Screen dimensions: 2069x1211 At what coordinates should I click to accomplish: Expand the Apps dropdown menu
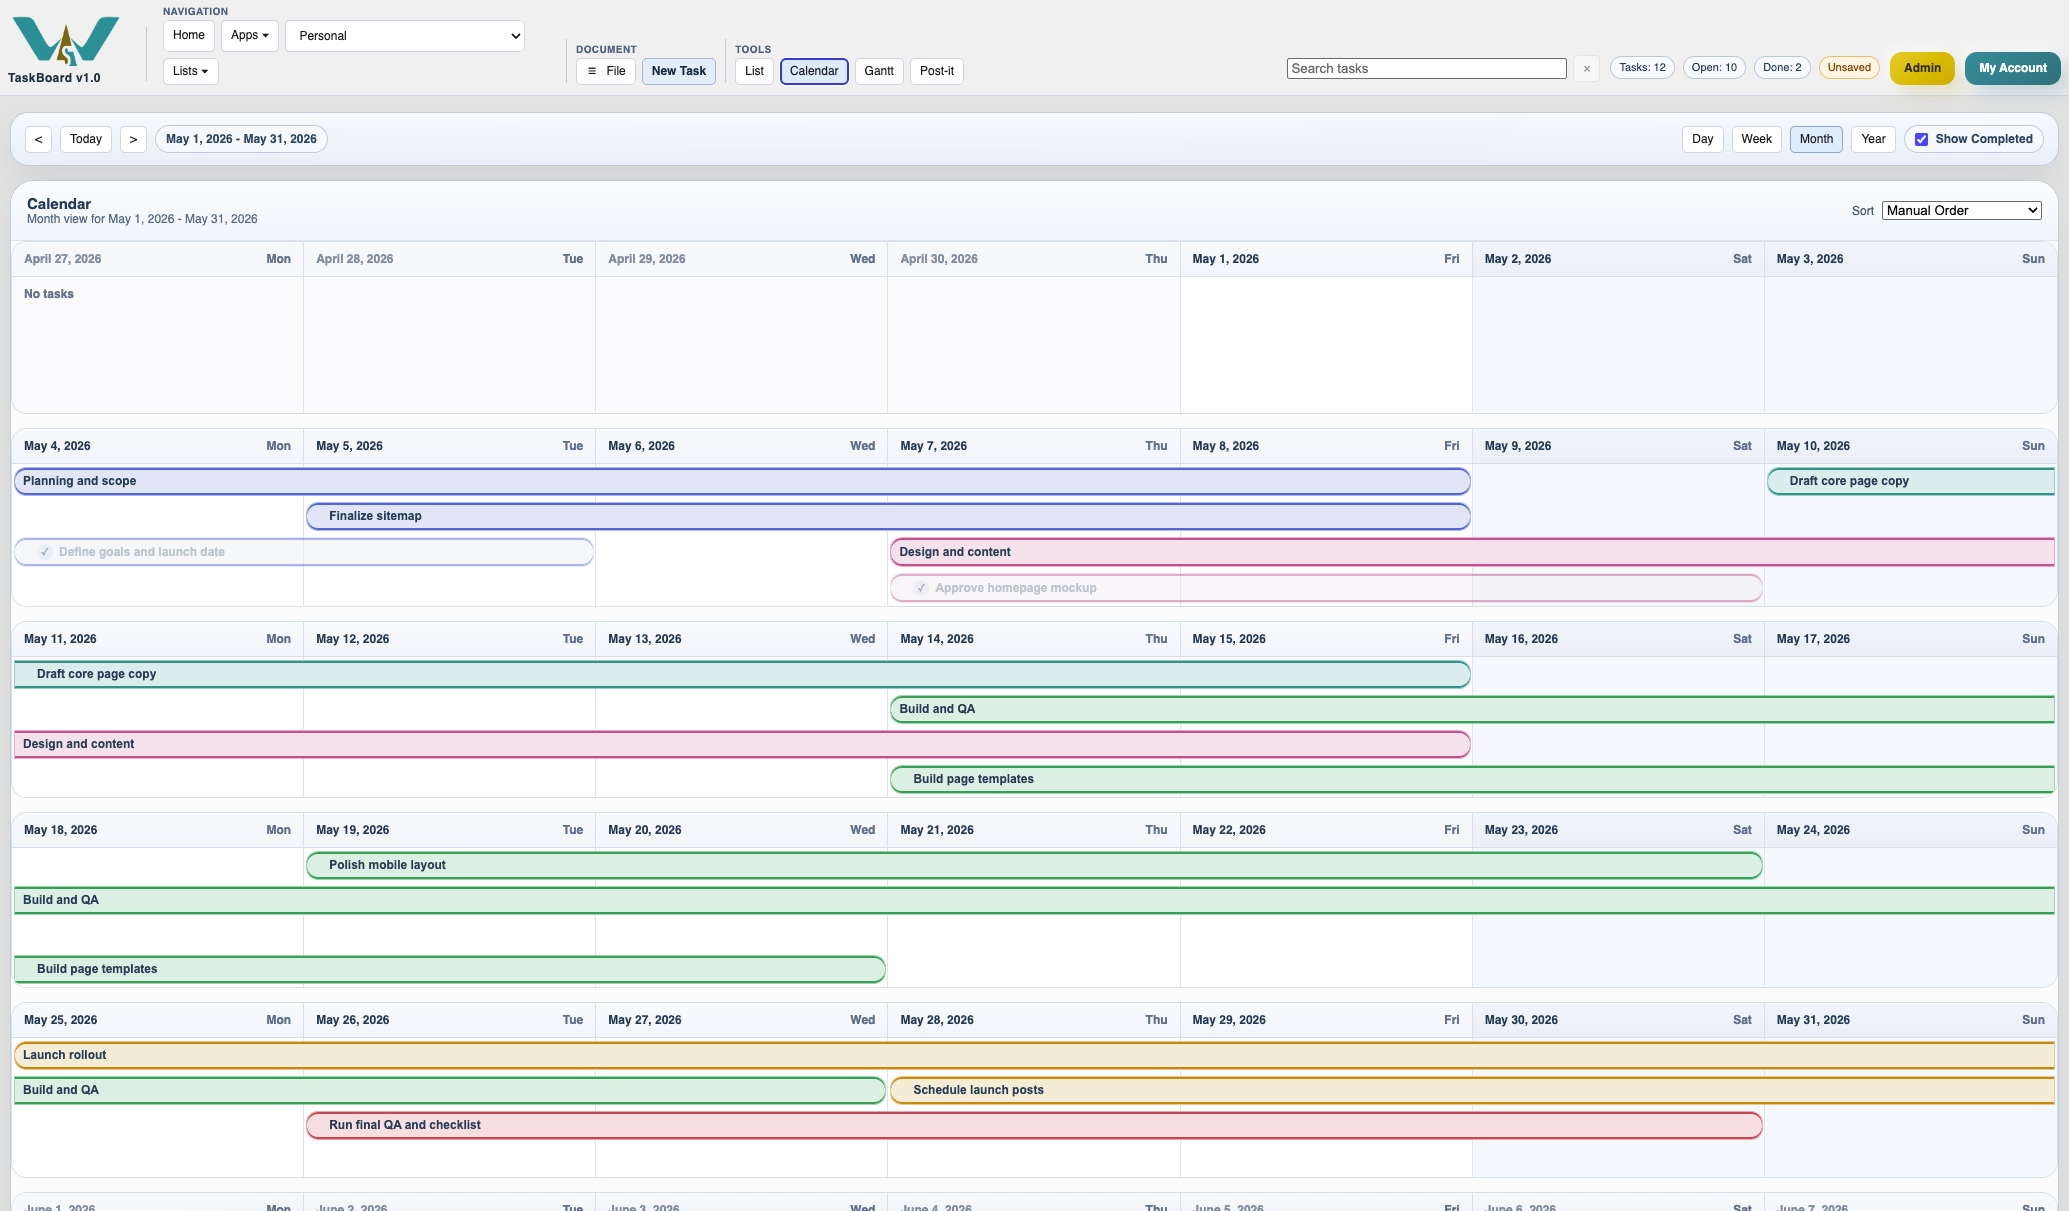(x=250, y=35)
